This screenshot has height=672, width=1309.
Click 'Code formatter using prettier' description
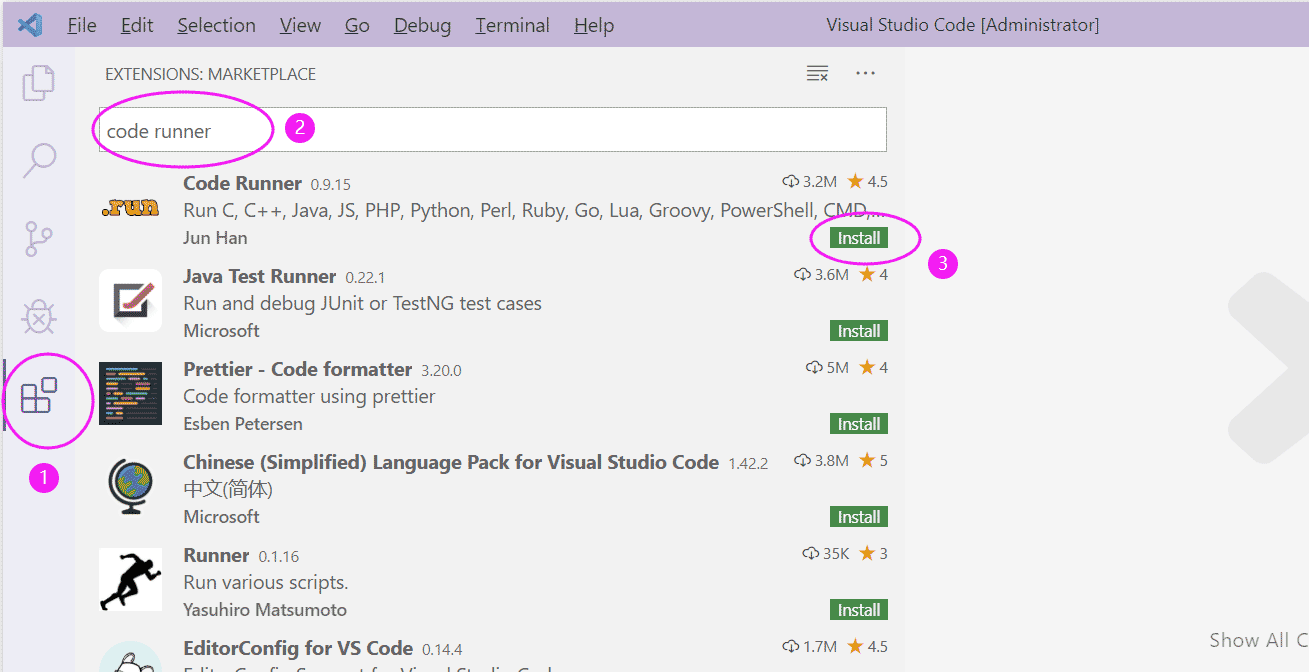coord(310,397)
